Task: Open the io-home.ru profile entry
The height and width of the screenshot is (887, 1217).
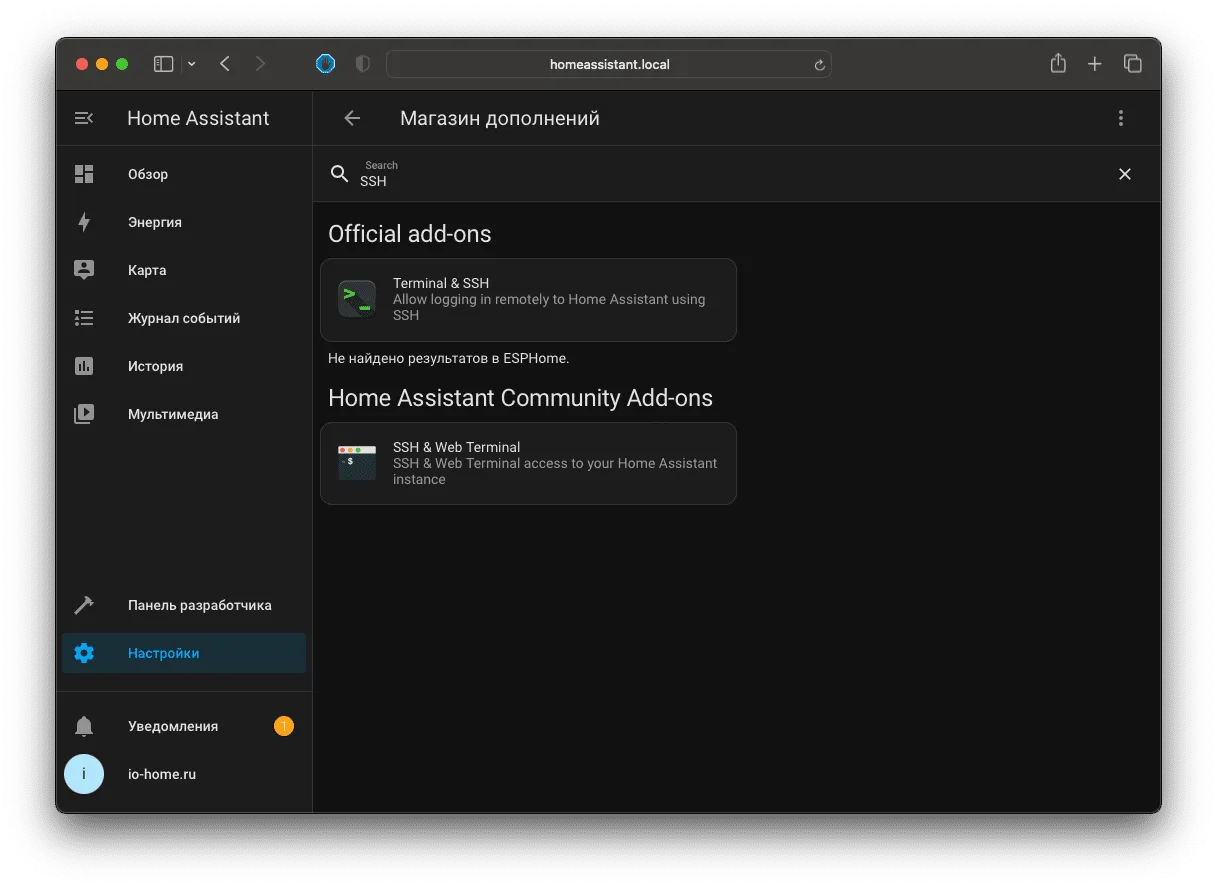Action: pos(184,774)
